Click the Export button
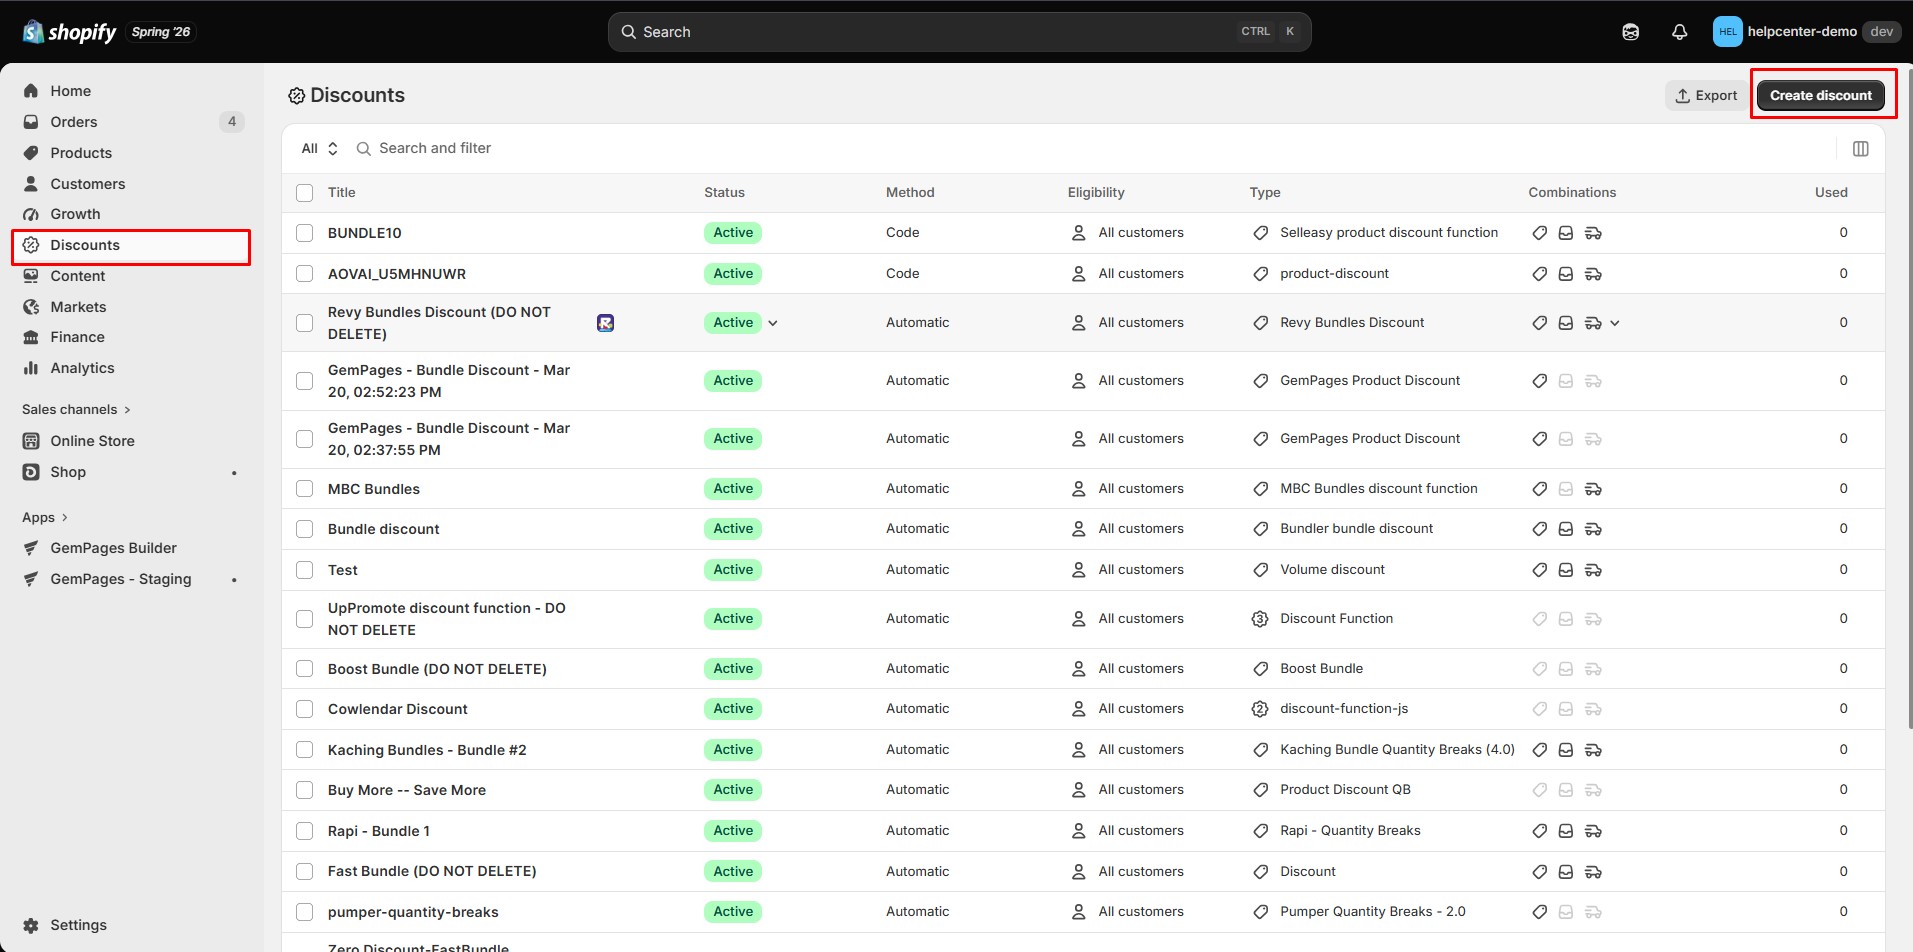The width and height of the screenshot is (1913, 952). 1706,95
